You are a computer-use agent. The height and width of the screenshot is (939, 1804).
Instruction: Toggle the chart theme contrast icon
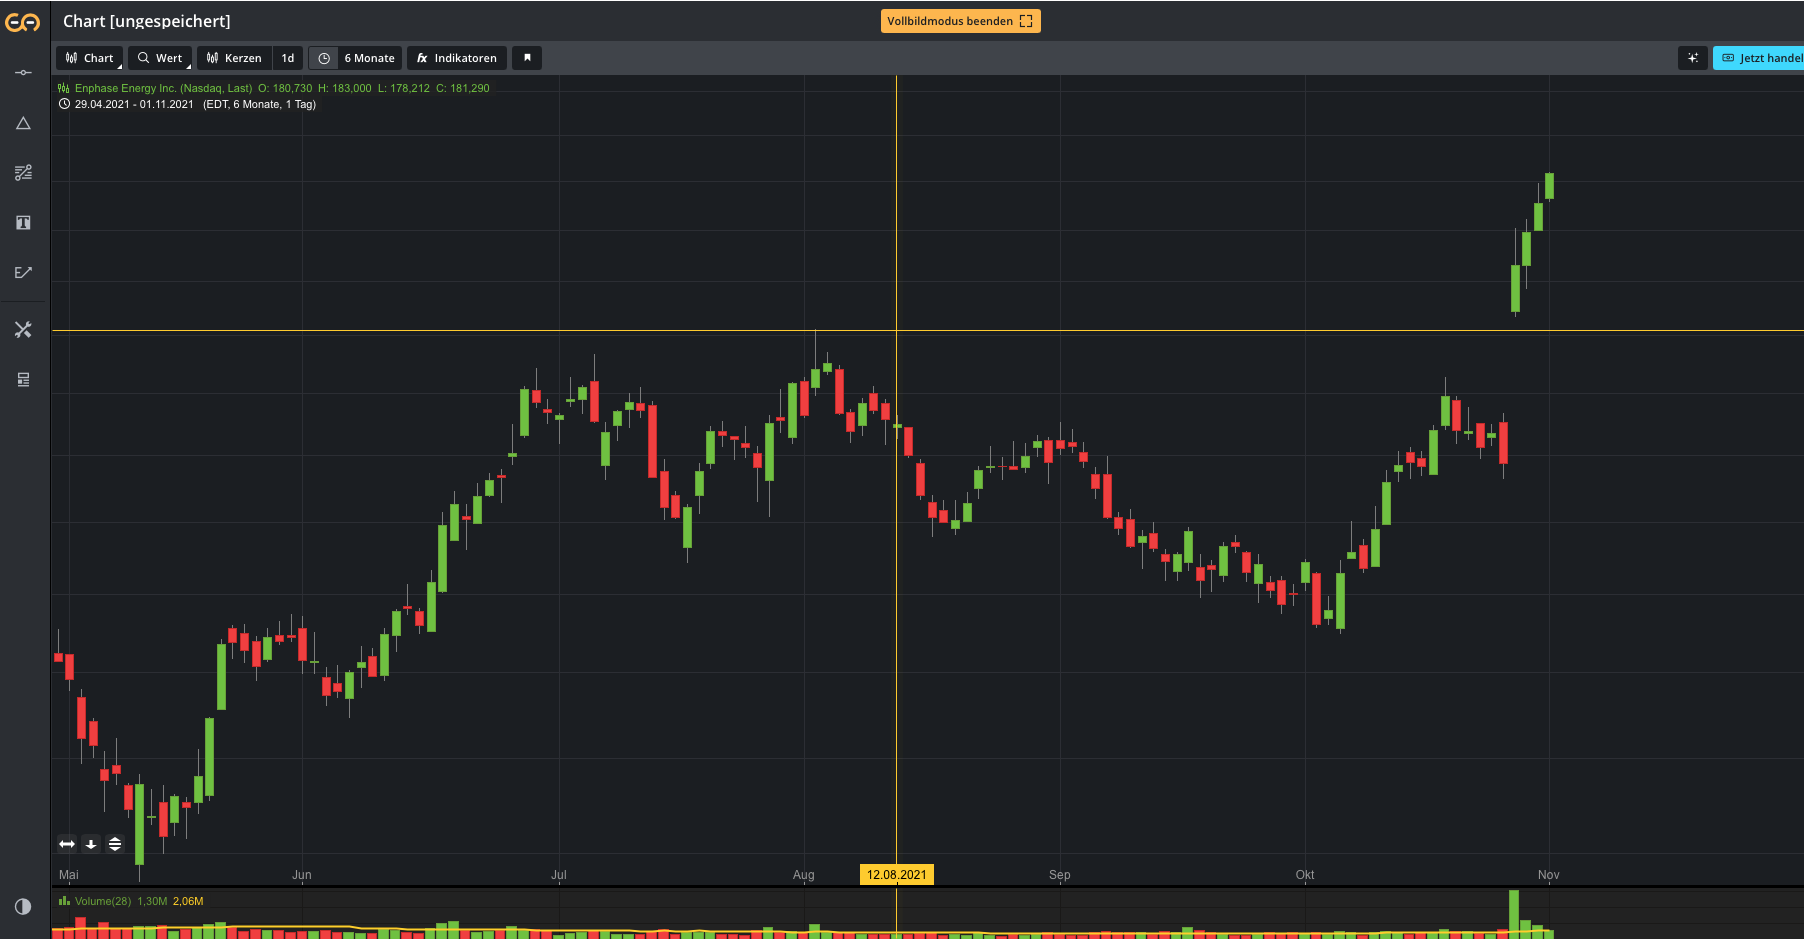coord(23,906)
